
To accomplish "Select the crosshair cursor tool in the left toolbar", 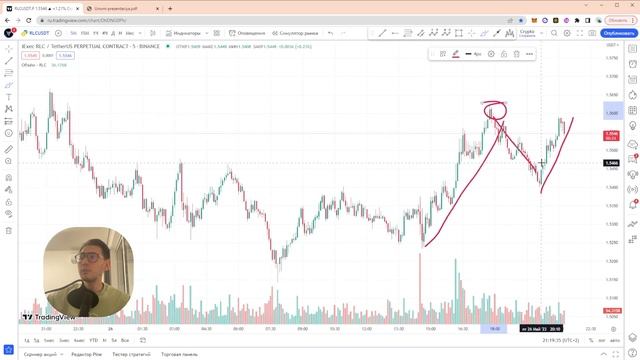I will [9, 49].
